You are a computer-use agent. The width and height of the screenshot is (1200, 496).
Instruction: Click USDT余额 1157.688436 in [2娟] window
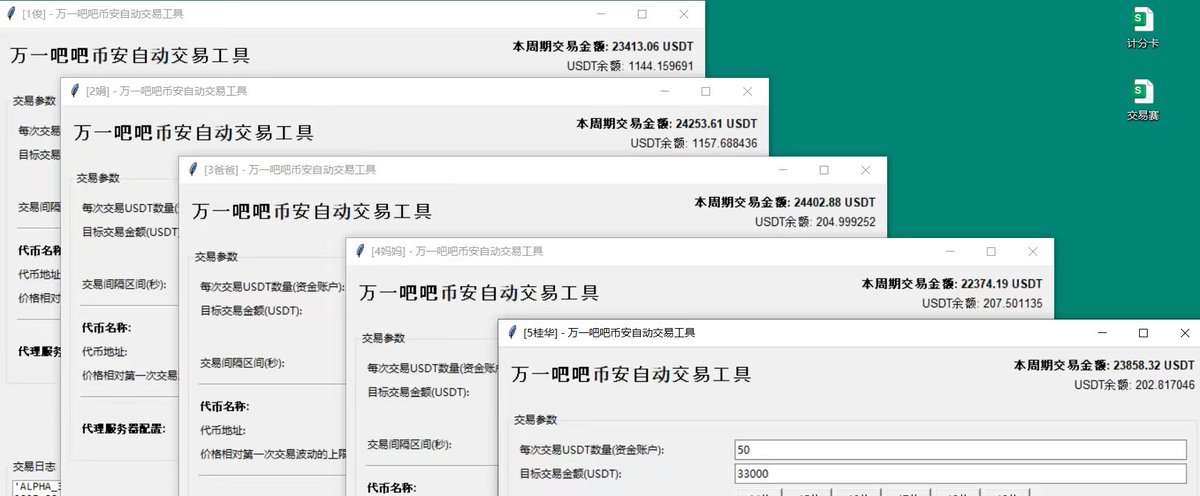[694, 144]
